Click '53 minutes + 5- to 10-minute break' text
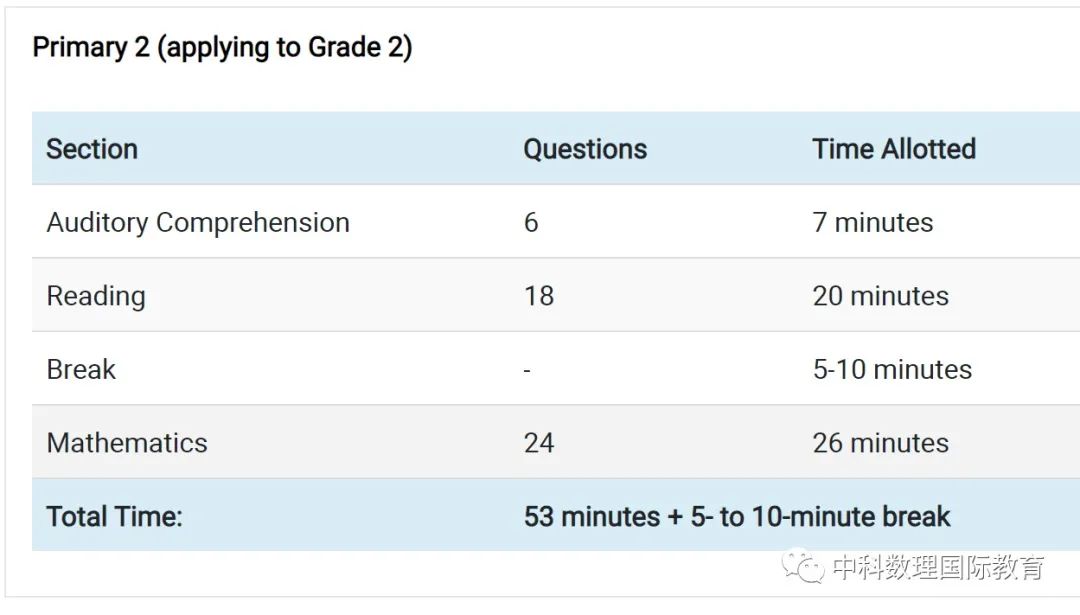1080x615 pixels. [737, 517]
